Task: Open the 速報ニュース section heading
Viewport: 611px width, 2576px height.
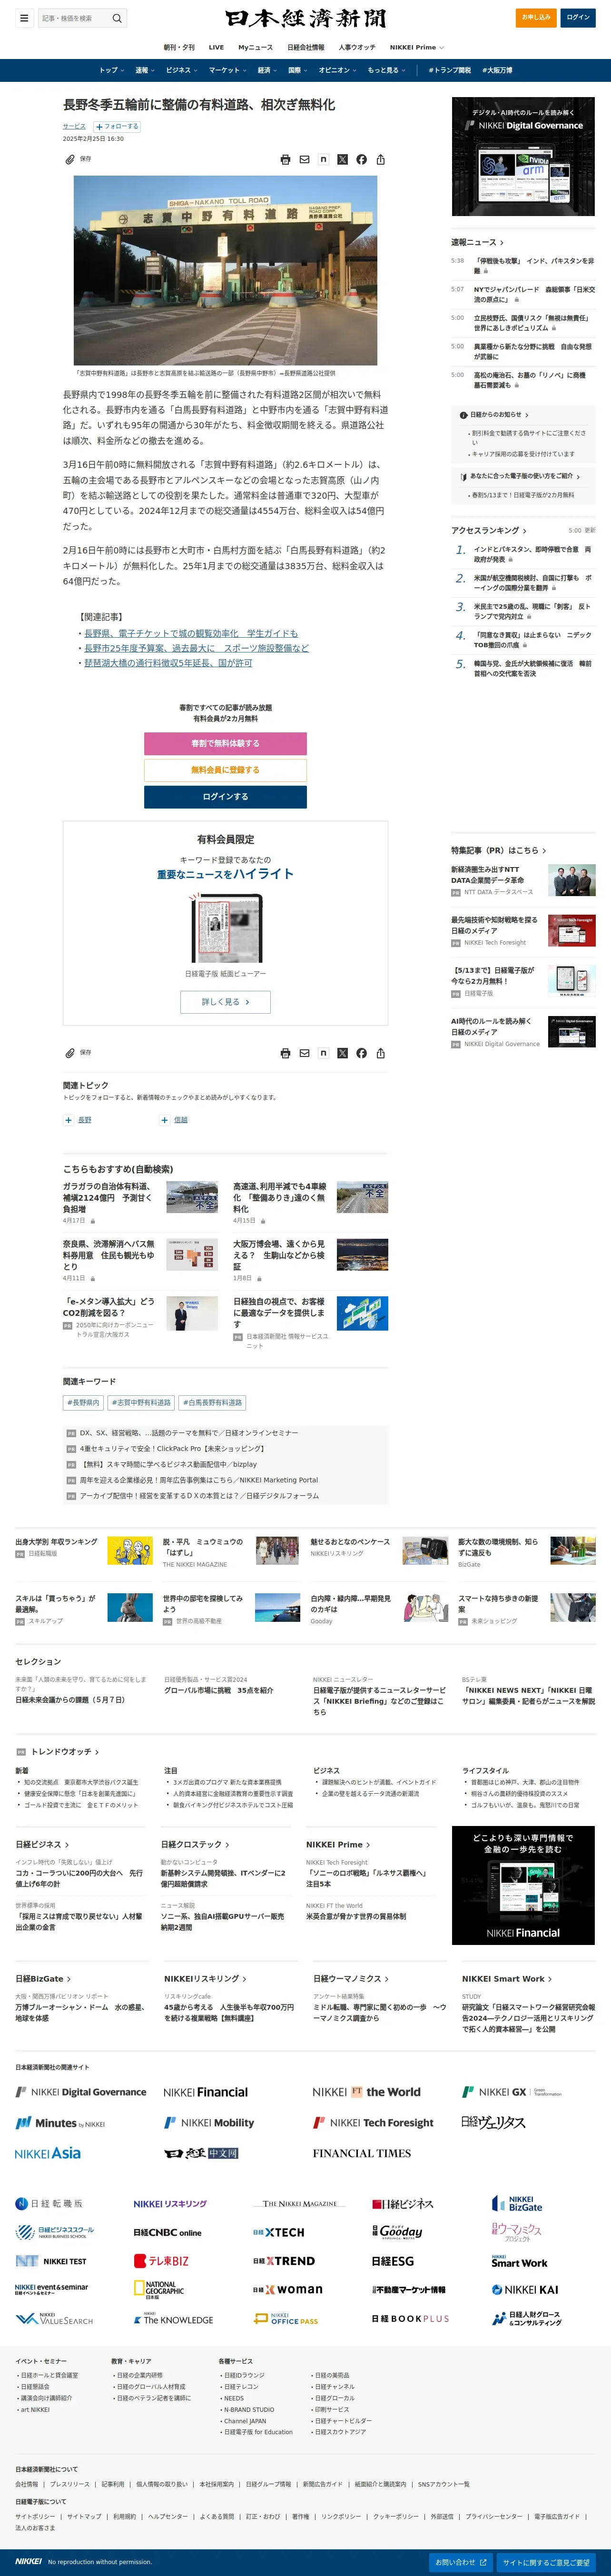Action: tap(477, 242)
